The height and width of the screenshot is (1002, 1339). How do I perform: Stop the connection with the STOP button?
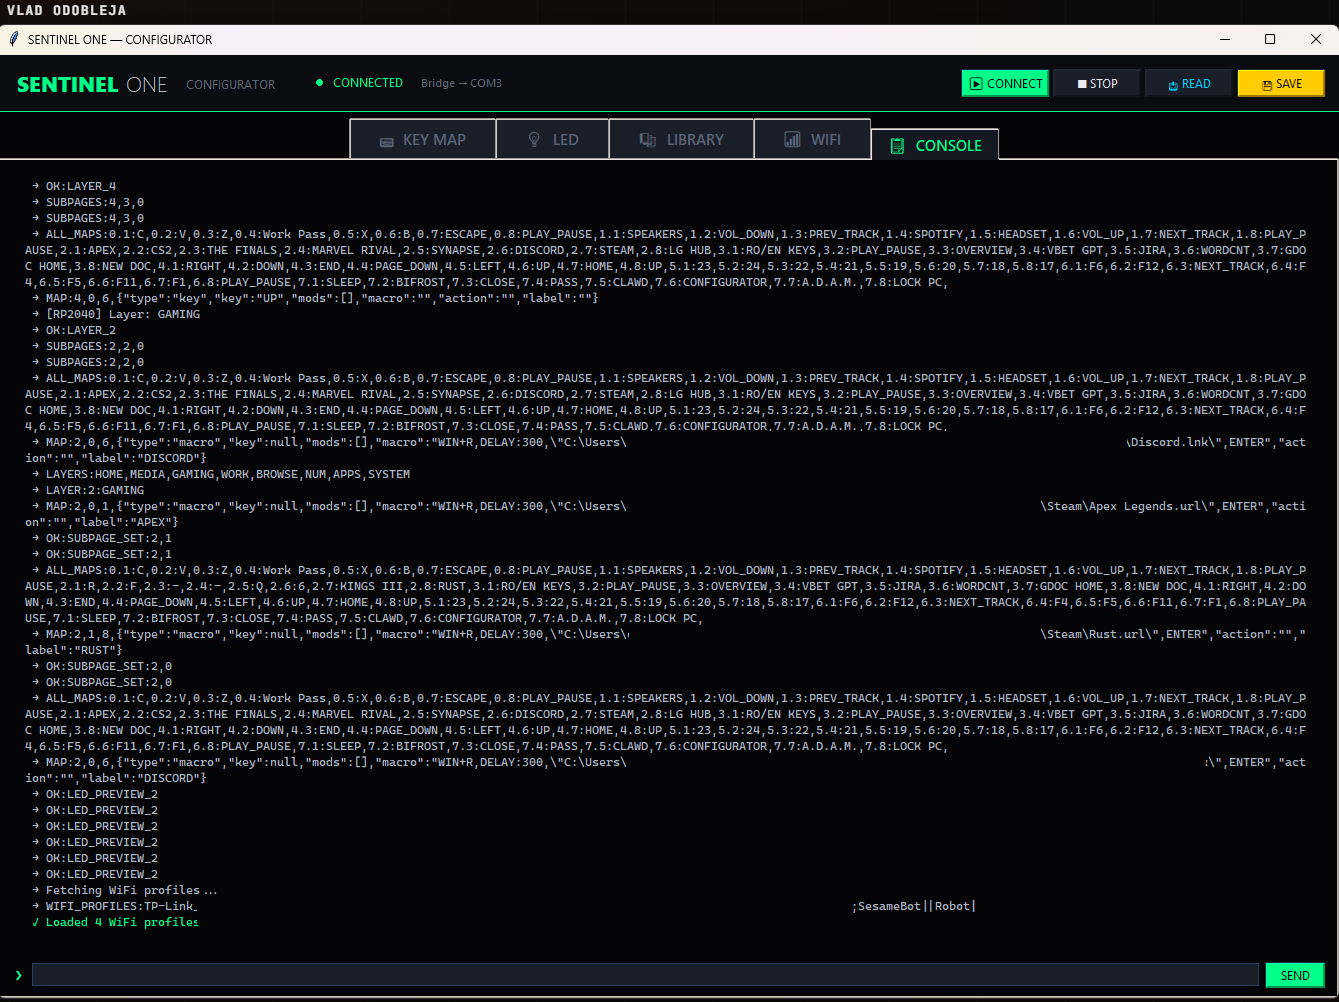point(1097,84)
